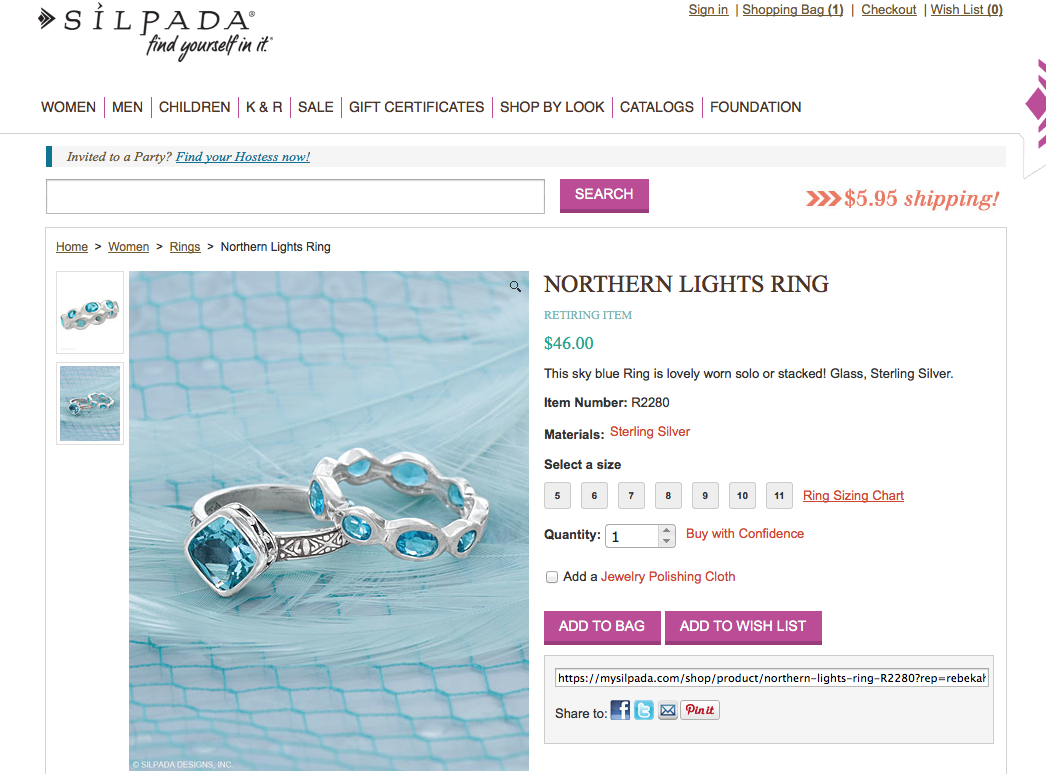The image size is (1046, 774).
Task: Select ring size 7
Action: click(631, 496)
